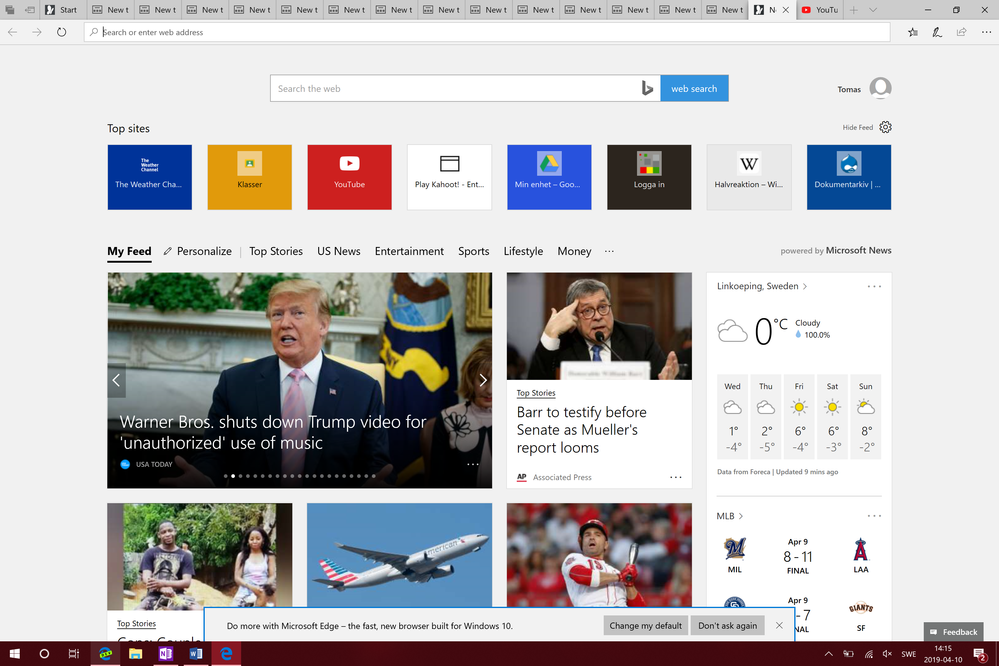Open the Logga in top site tile
999x666 pixels.
coord(649,177)
